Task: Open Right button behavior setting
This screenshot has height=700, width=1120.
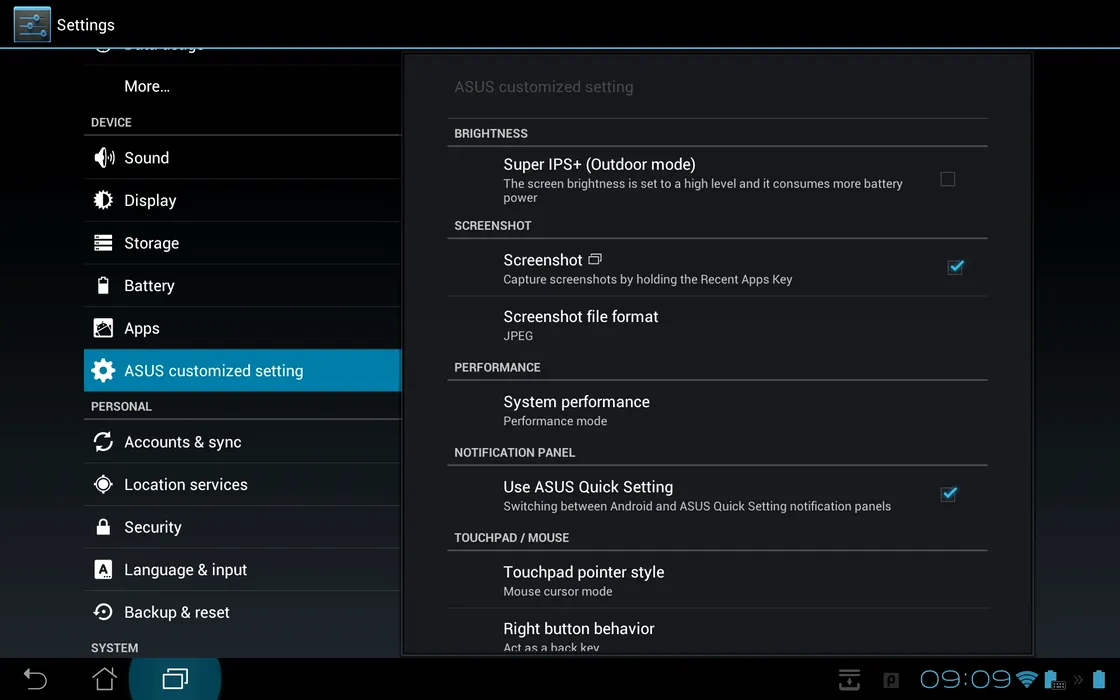Action: (x=717, y=631)
